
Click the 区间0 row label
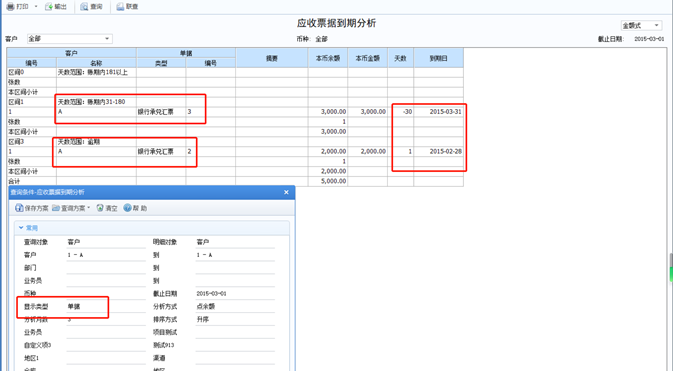point(16,72)
